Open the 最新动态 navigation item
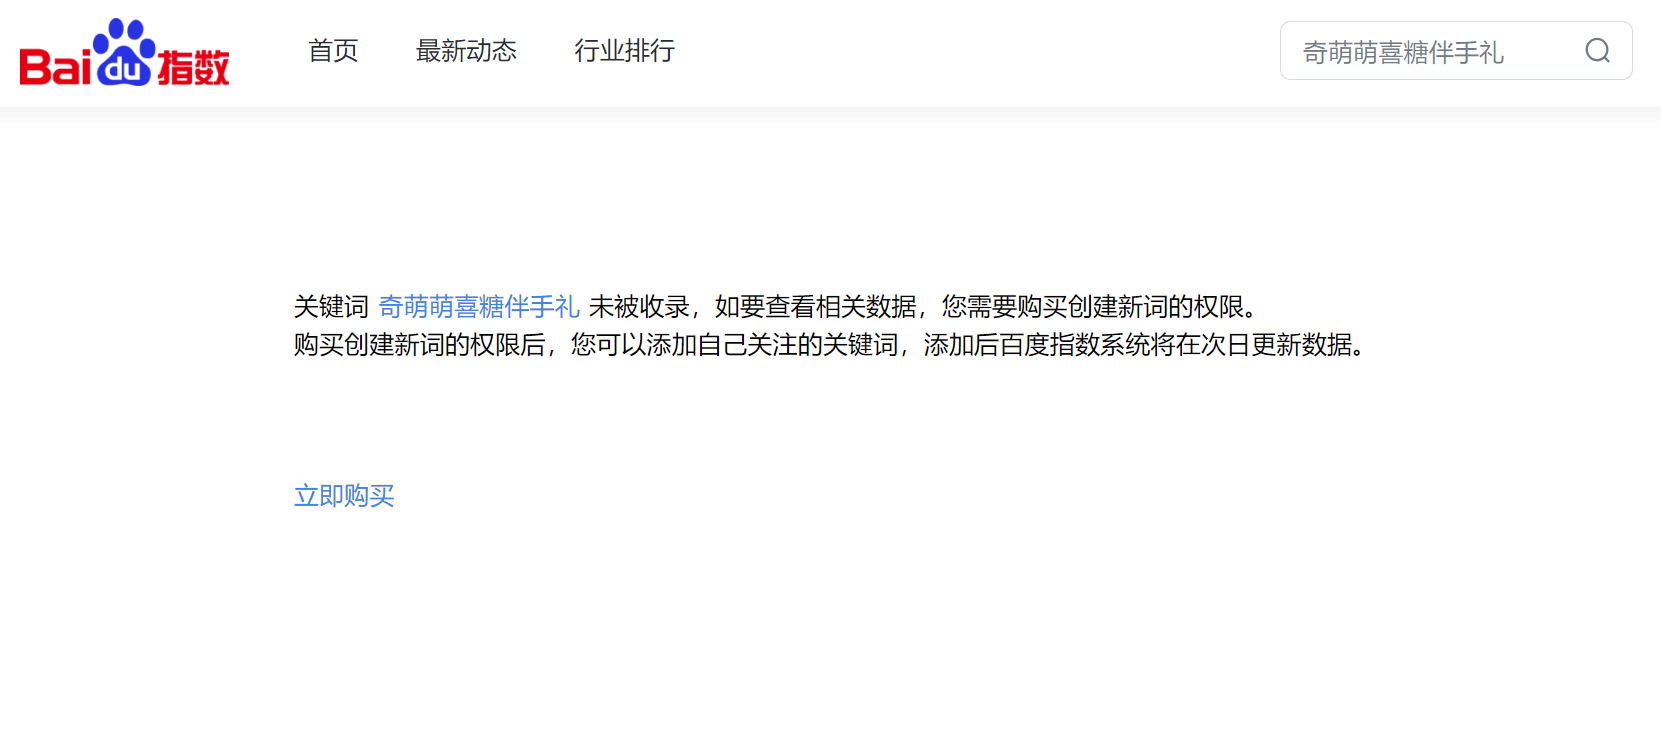The image size is (1661, 729). pos(466,51)
